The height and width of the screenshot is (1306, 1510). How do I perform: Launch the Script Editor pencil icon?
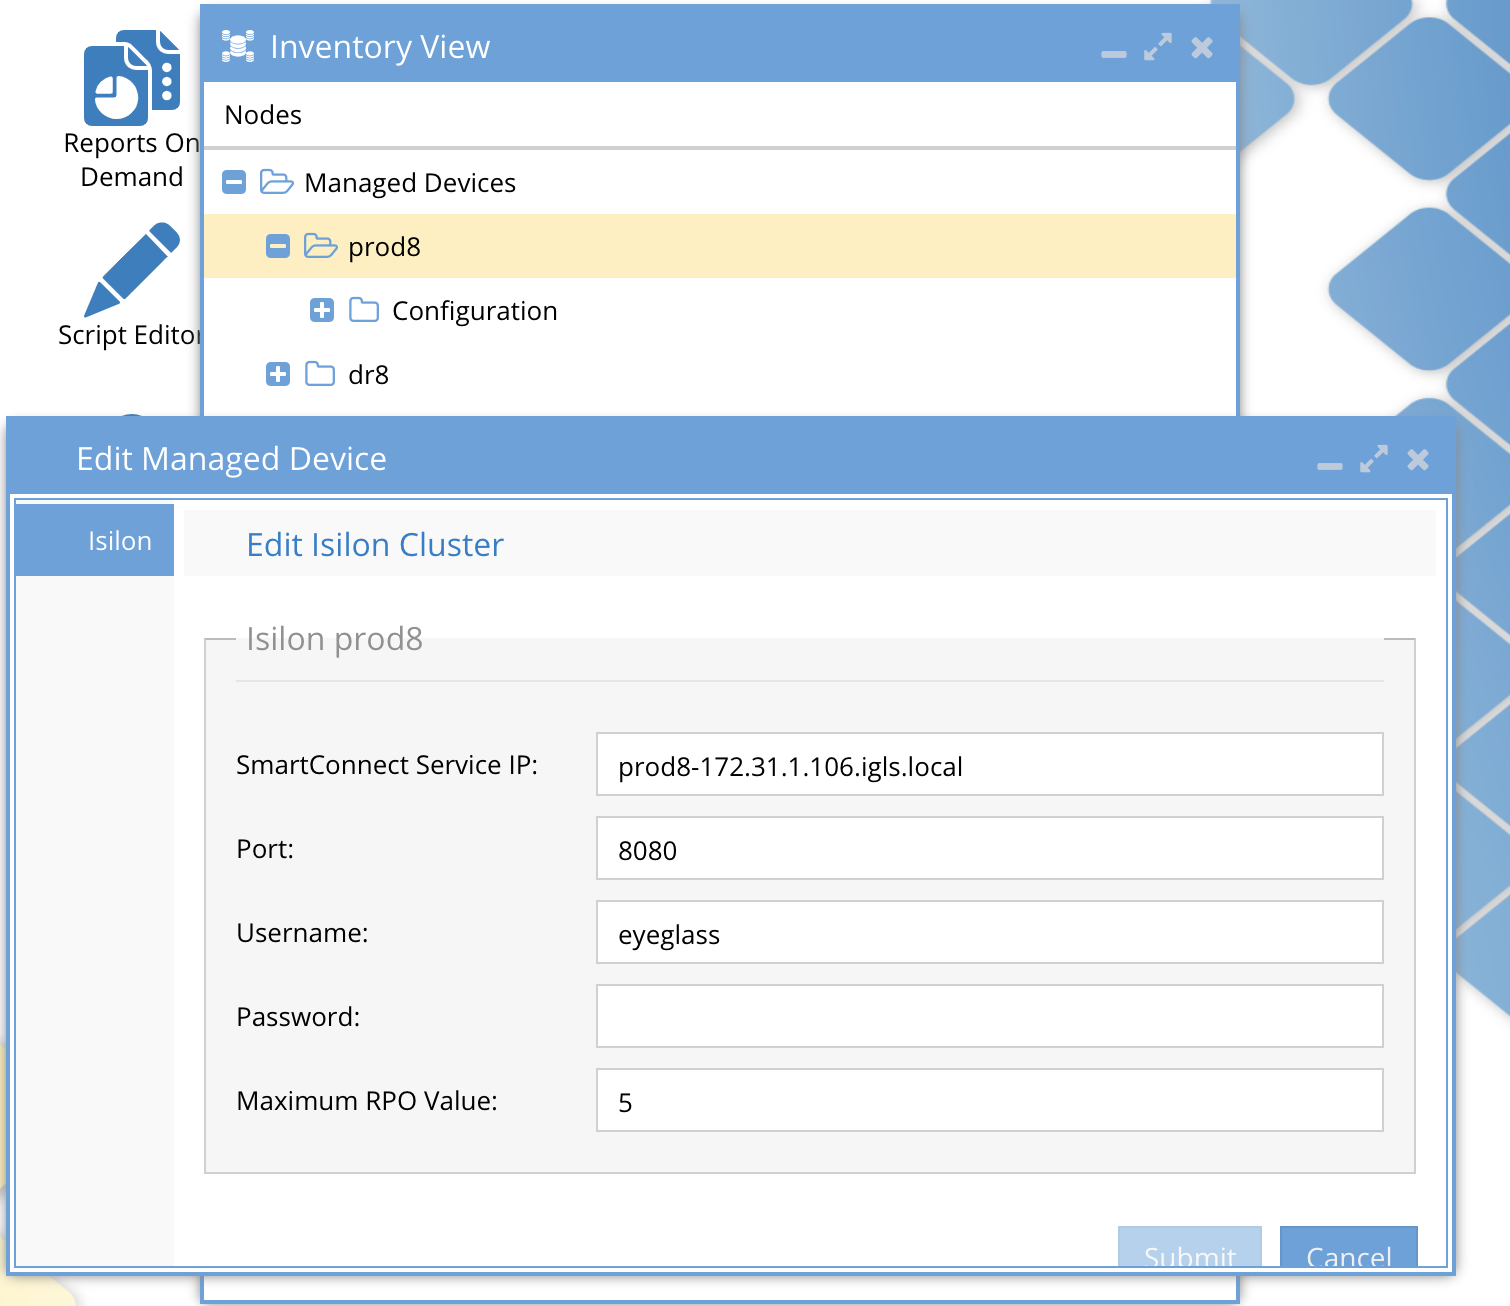point(132,270)
